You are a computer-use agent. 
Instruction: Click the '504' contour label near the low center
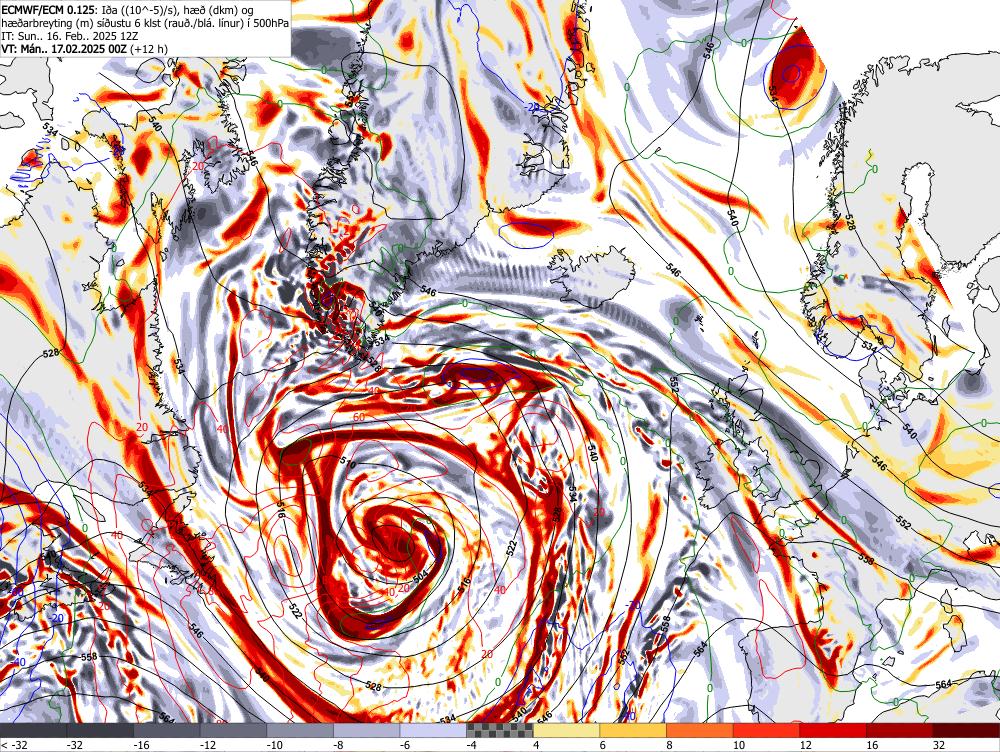click(x=420, y=577)
